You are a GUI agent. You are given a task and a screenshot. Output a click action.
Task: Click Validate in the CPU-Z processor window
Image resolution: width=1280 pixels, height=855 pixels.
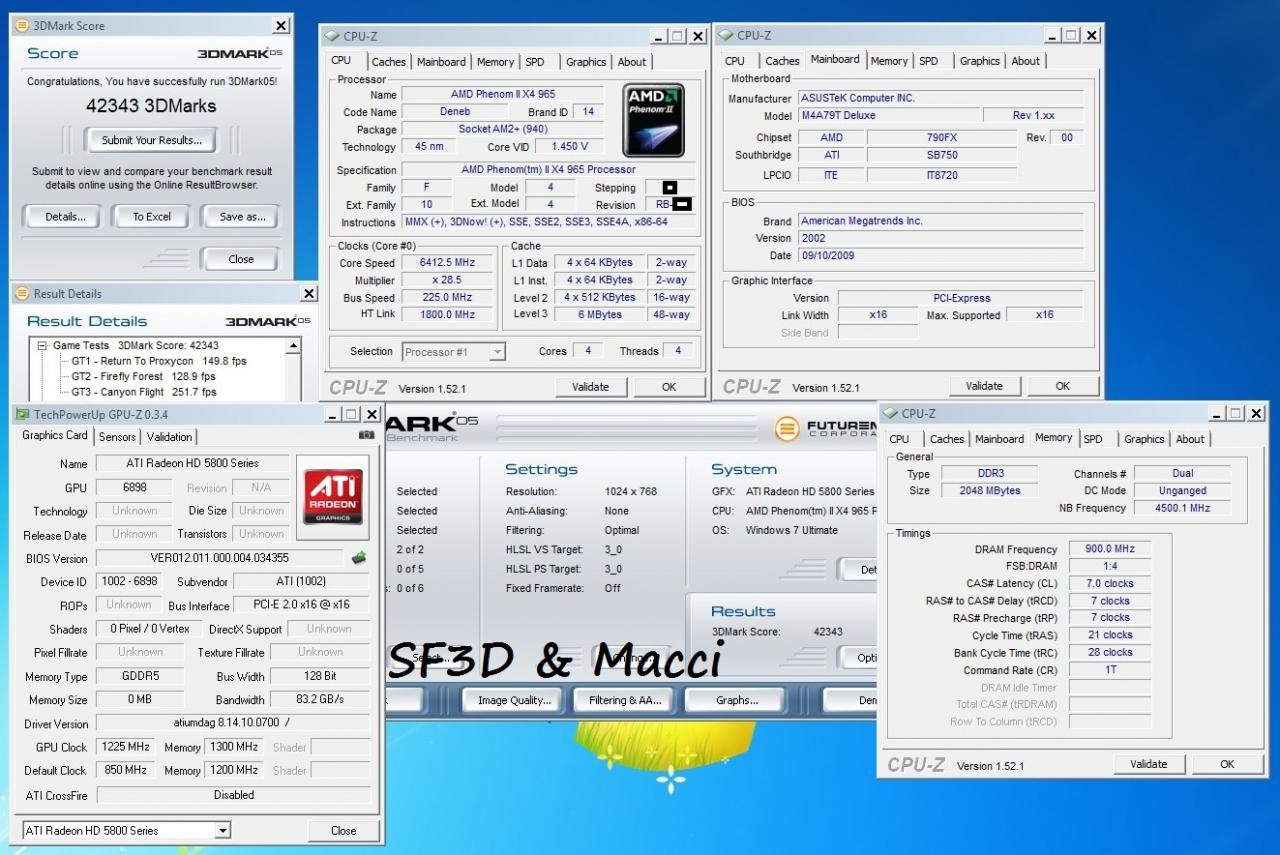tap(590, 387)
